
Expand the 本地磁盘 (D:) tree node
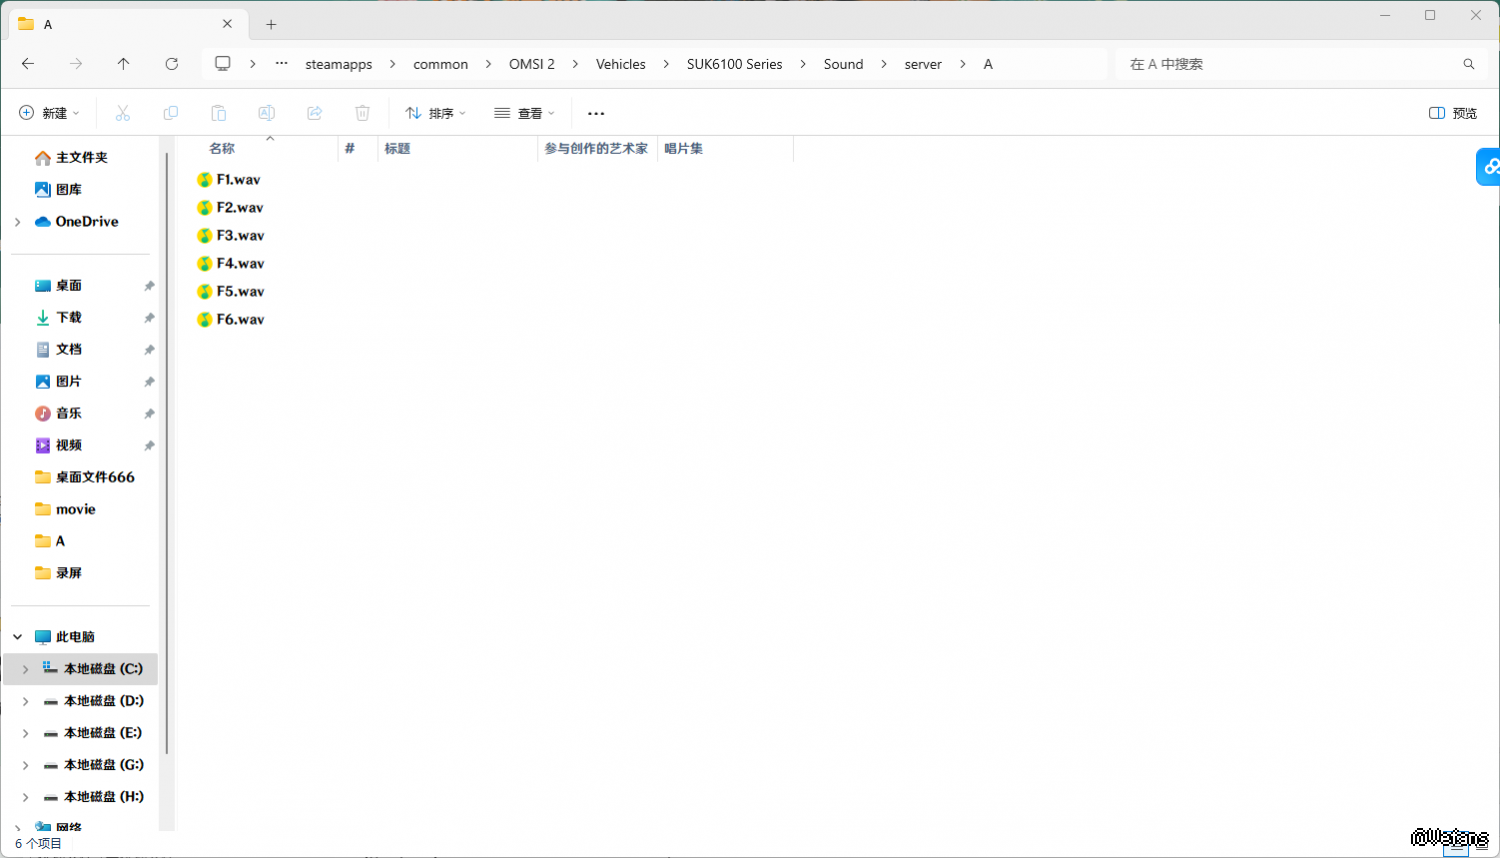pos(25,701)
